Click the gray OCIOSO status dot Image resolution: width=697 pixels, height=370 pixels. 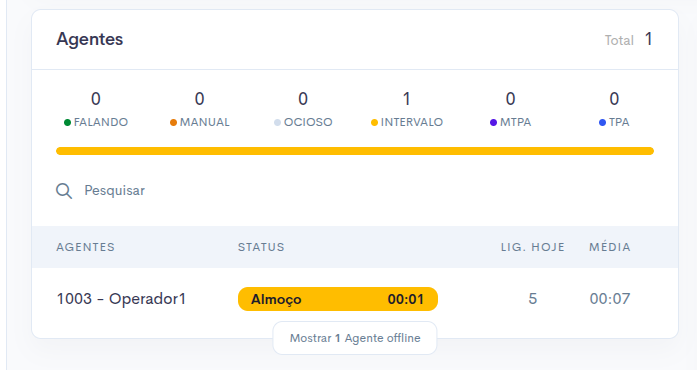277,122
